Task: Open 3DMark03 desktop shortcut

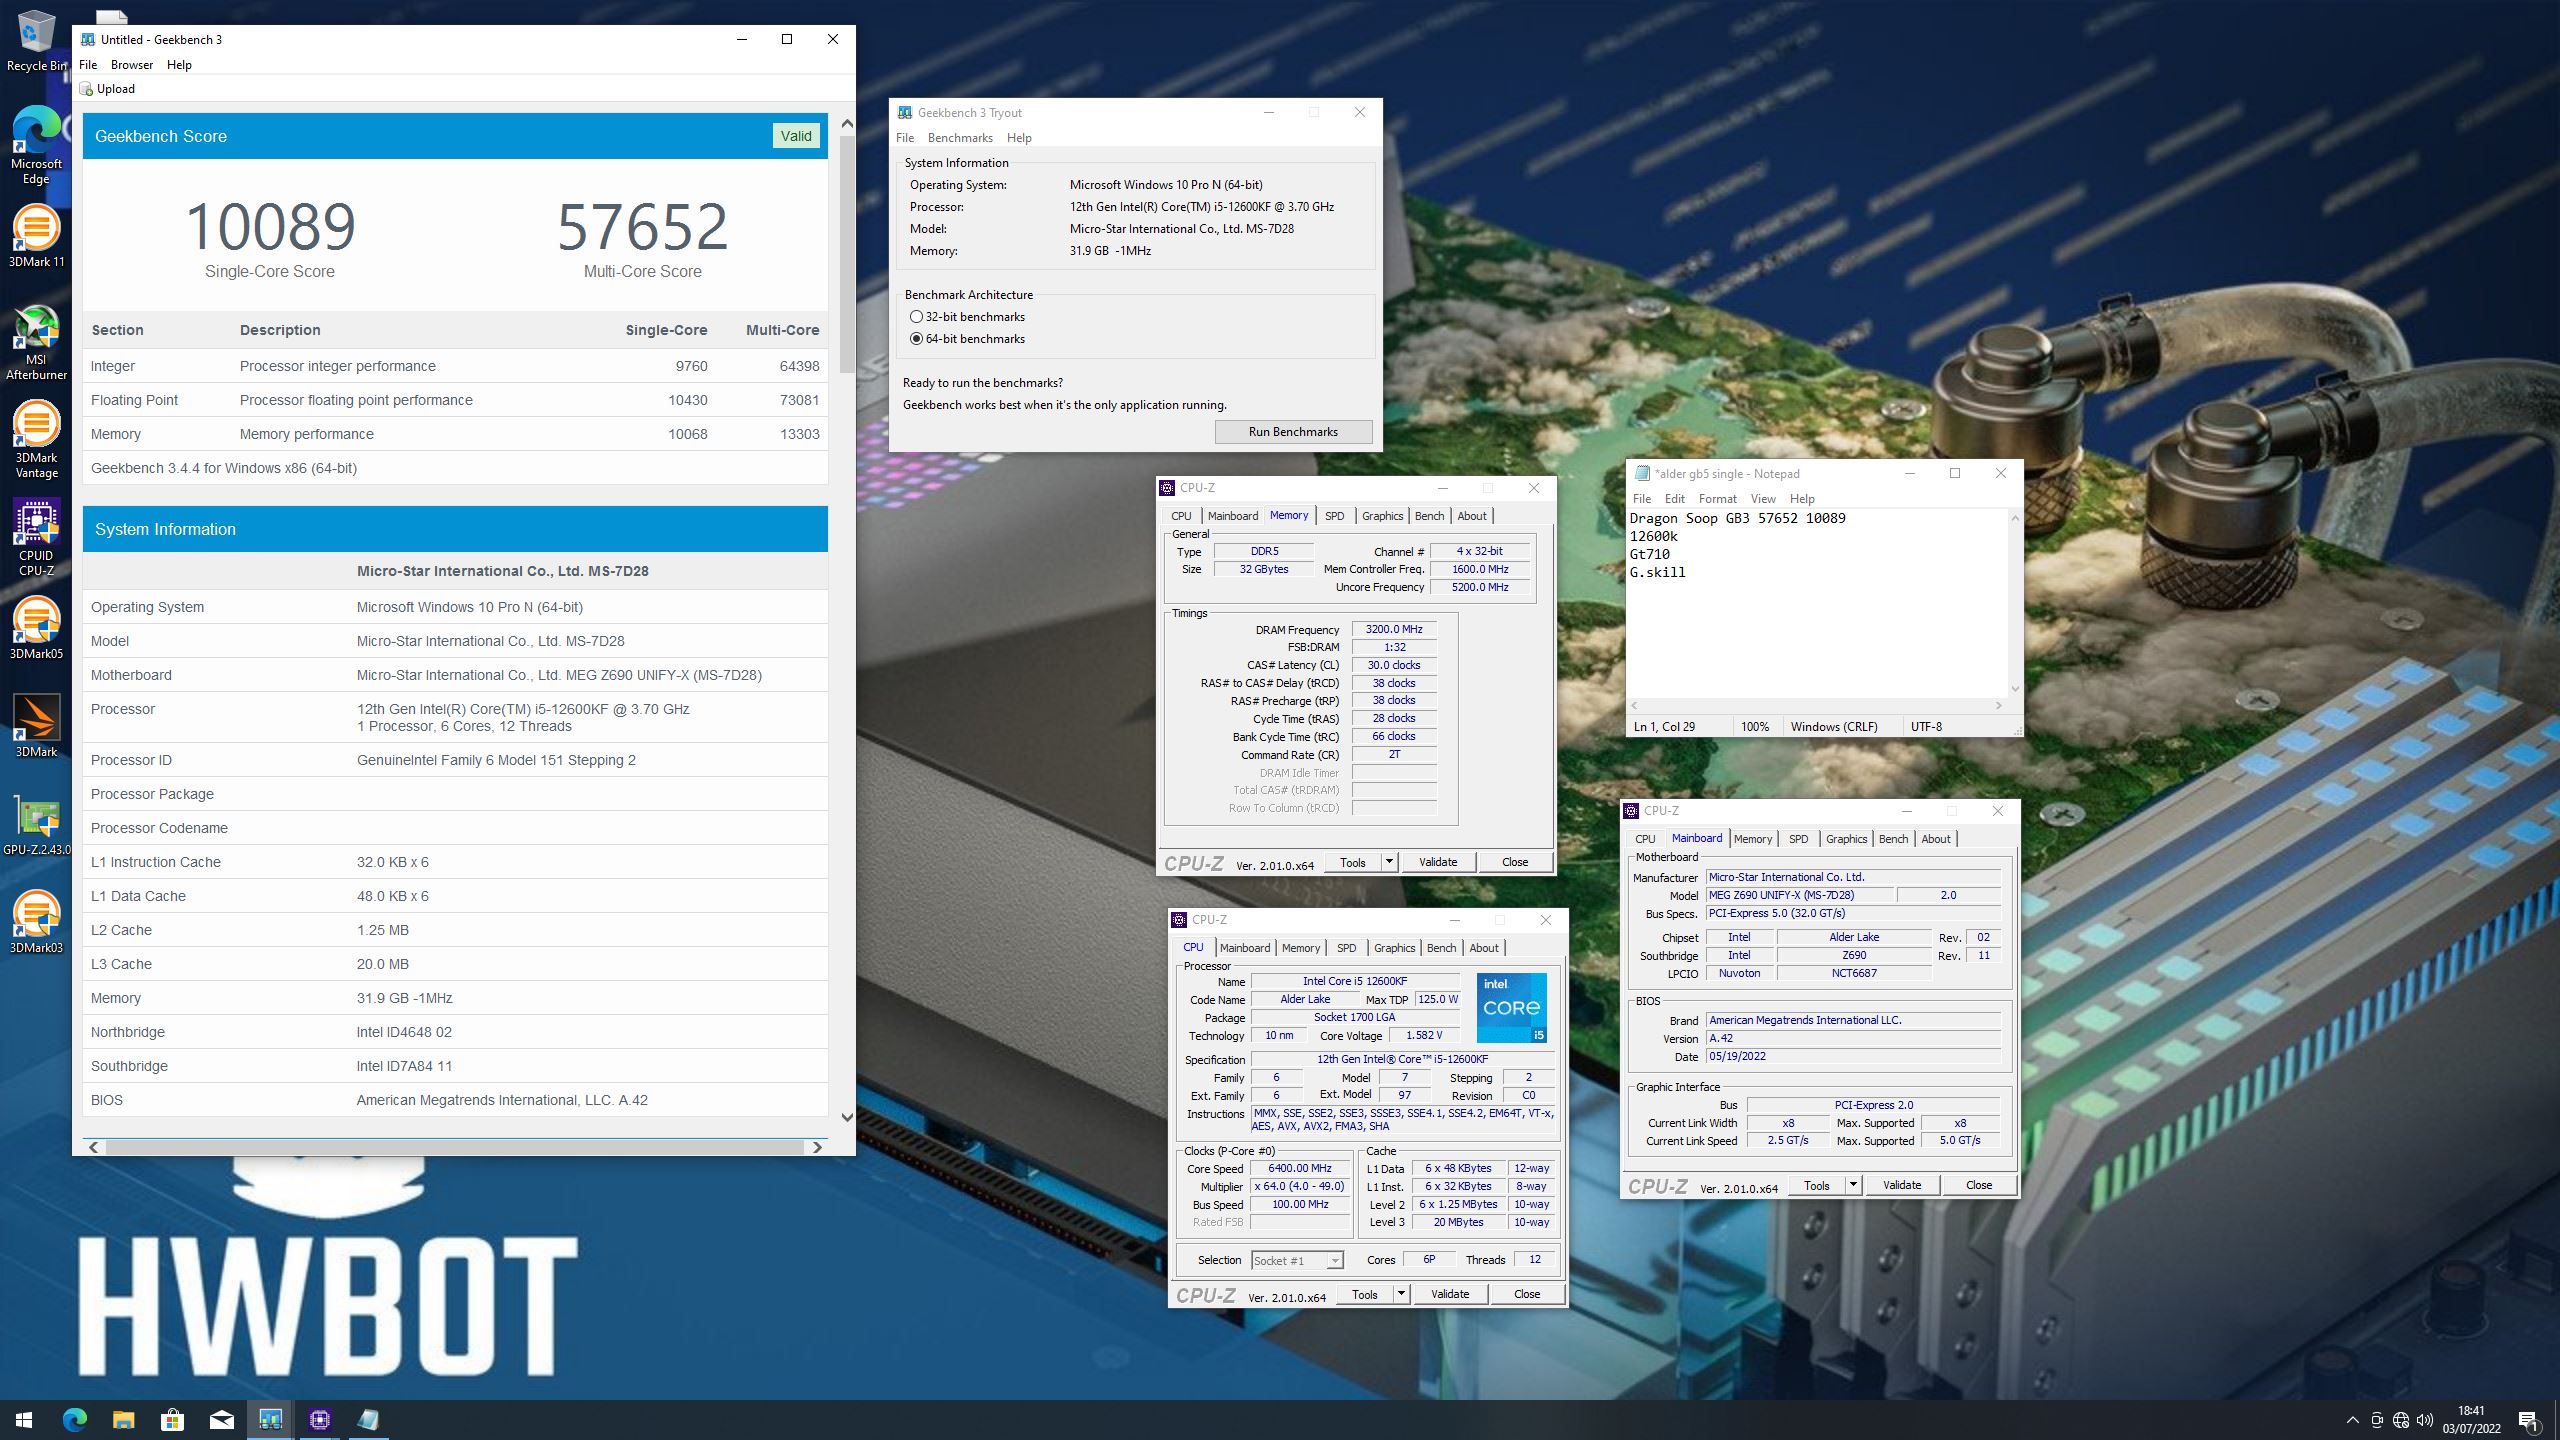Action: pos(36,922)
